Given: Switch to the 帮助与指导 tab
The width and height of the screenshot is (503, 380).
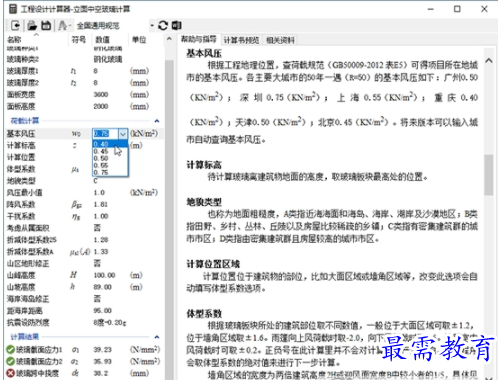Looking at the screenshot, I should [x=199, y=40].
